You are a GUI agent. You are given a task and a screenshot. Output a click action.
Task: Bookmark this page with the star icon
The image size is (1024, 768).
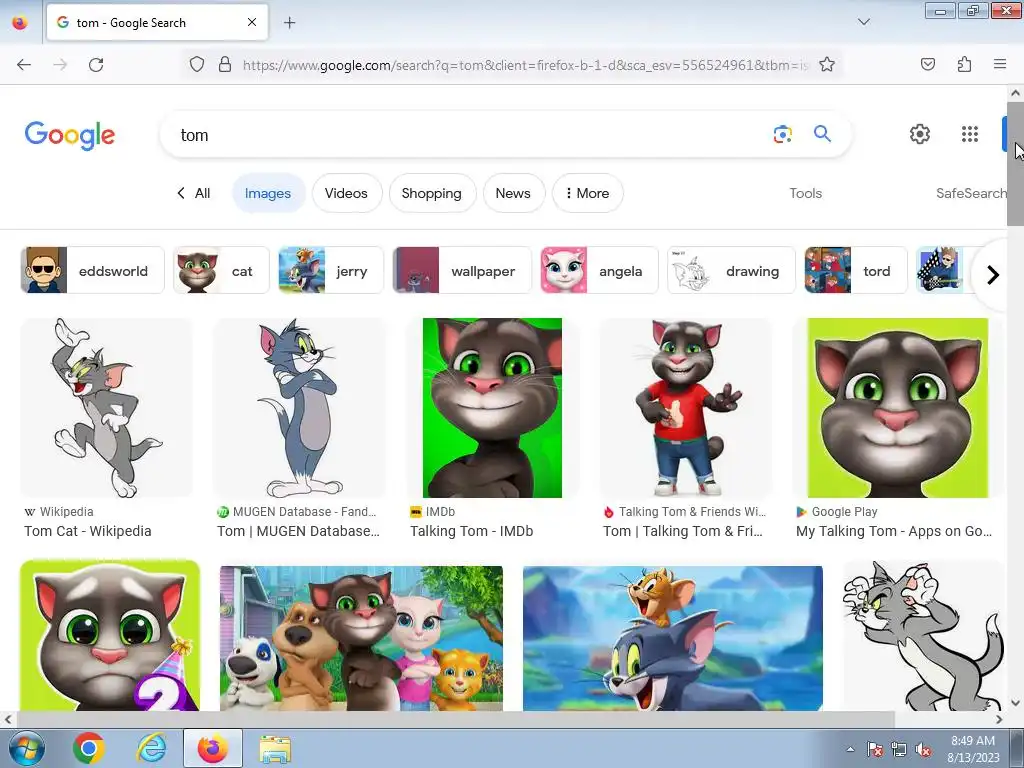(x=827, y=65)
